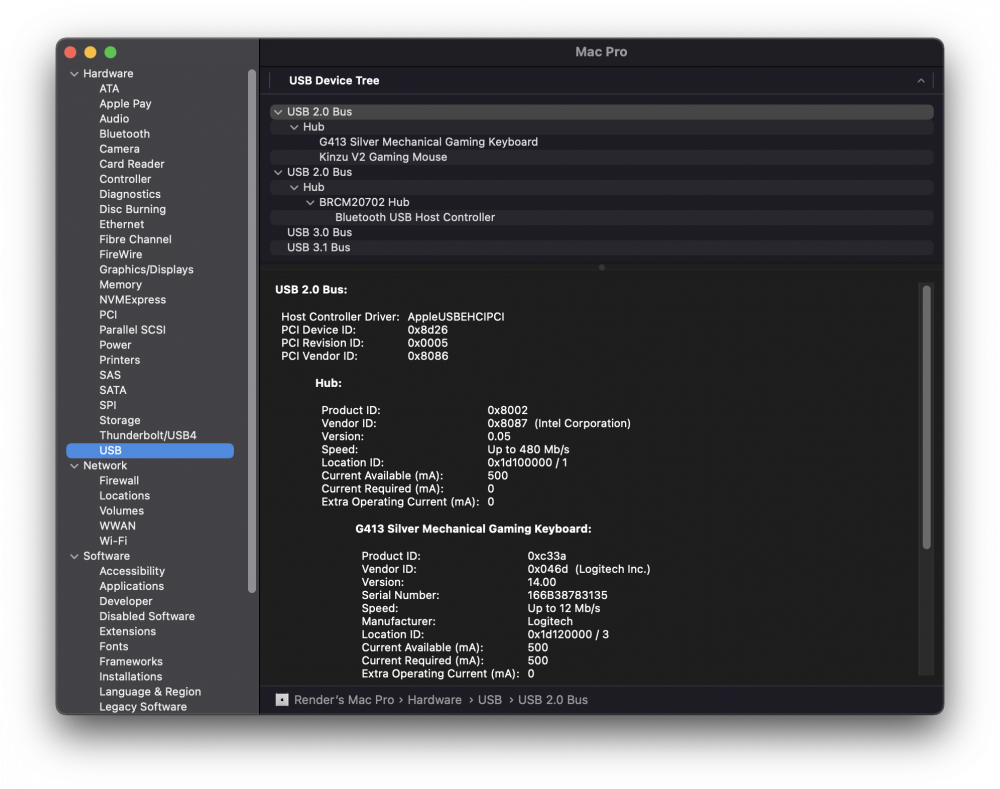
Task: Select SAS in the sidebar
Action: 110,376
